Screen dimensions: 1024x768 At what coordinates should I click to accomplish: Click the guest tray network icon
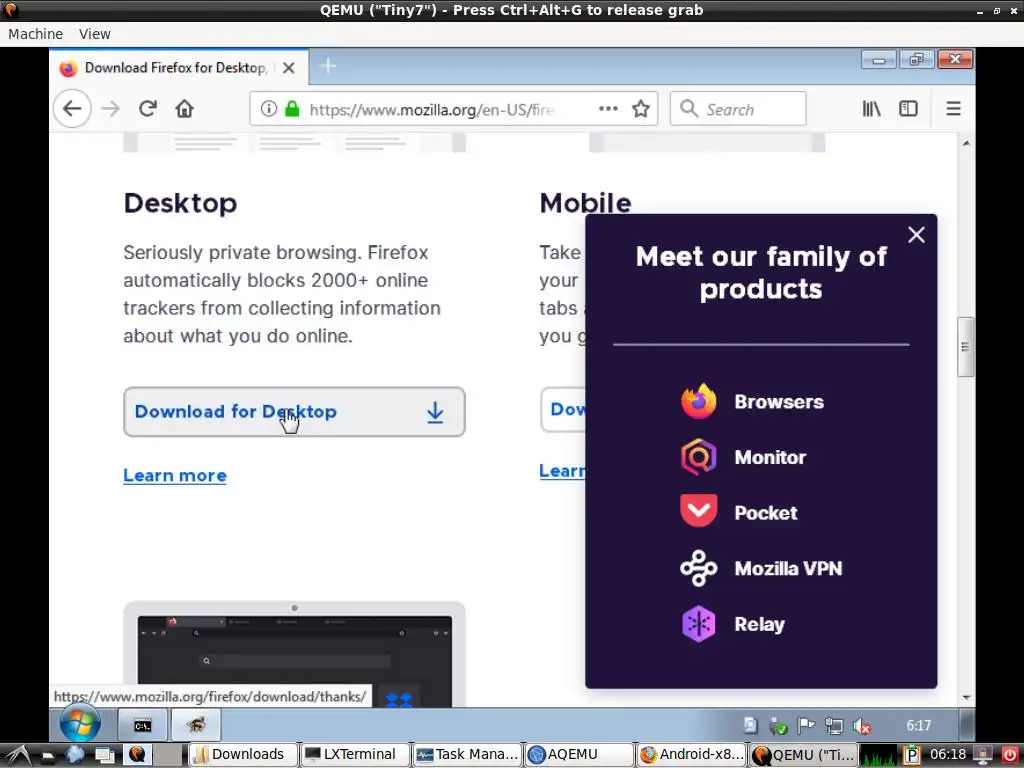tap(834, 726)
